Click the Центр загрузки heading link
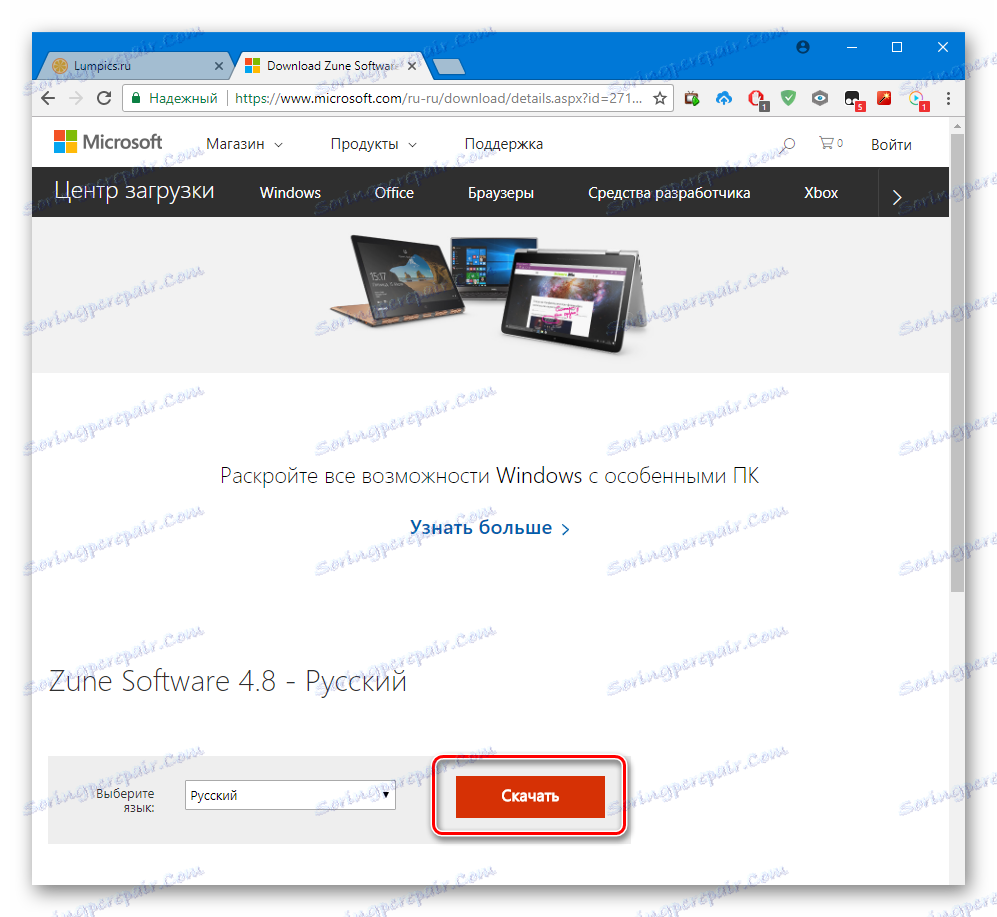This screenshot has width=997, height=917. pyautogui.click(x=134, y=191)
